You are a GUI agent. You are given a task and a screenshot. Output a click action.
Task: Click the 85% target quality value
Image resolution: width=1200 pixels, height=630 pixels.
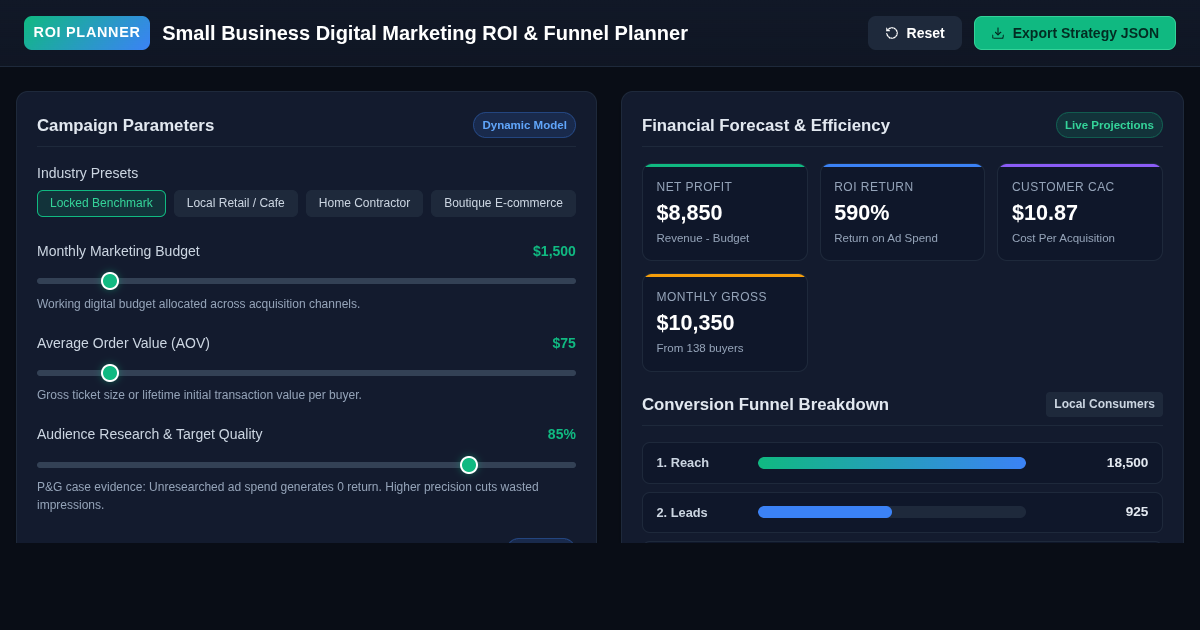[x=562, y=434]
